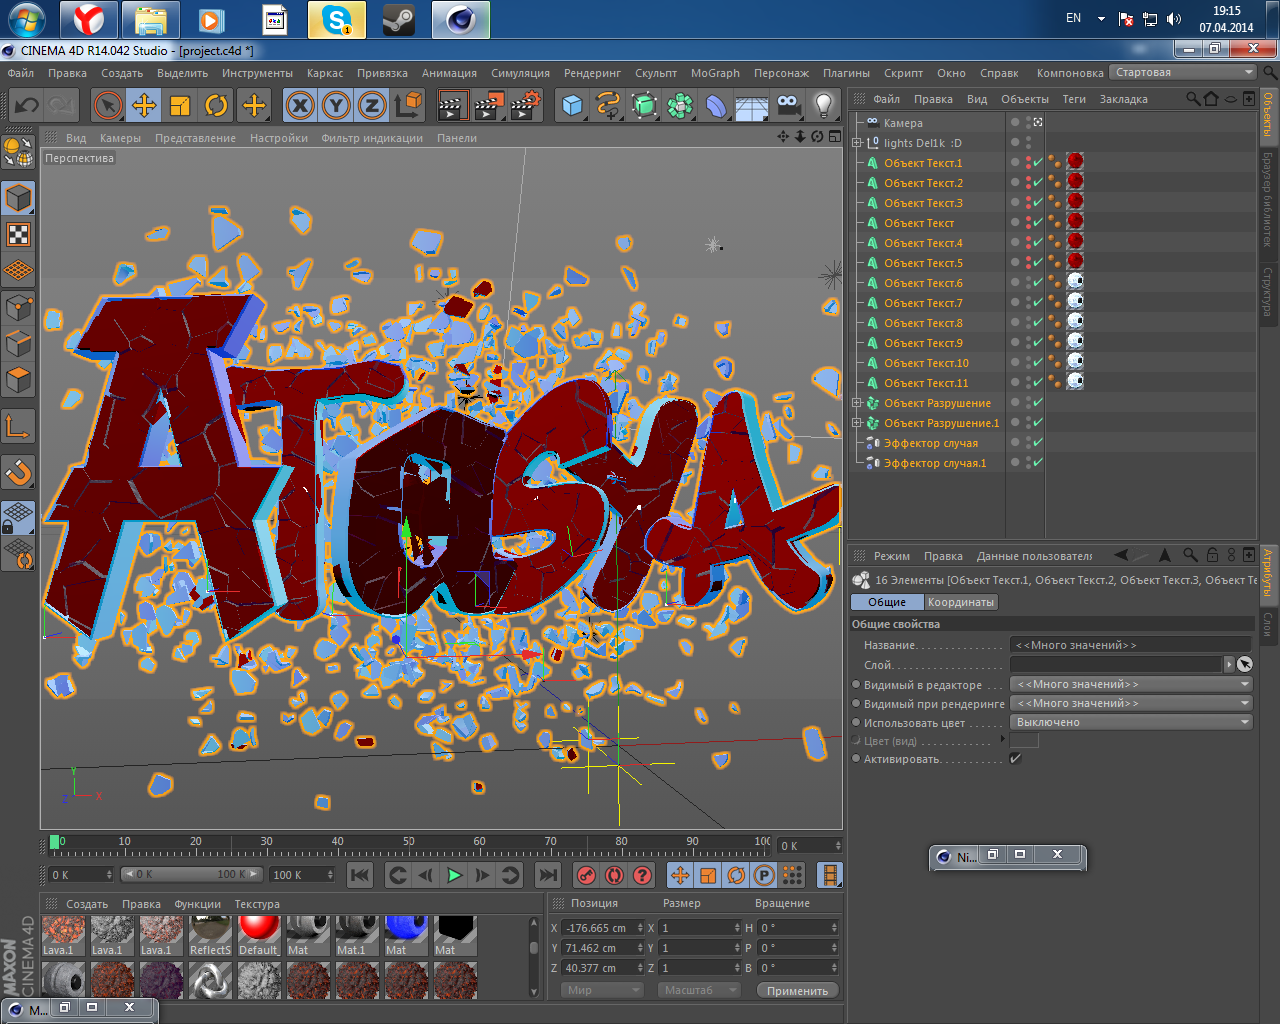Click timeline preview range slider bar
Screen dimensions: 1280x1024
click(x=192, y=874)
